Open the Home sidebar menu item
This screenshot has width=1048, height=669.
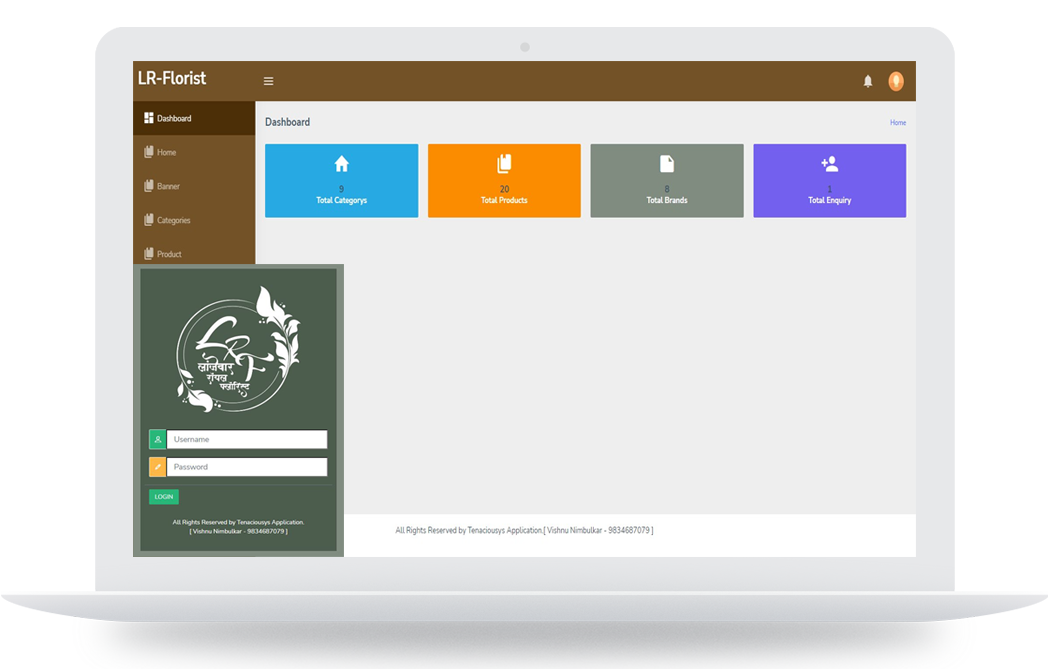point(166,152)
